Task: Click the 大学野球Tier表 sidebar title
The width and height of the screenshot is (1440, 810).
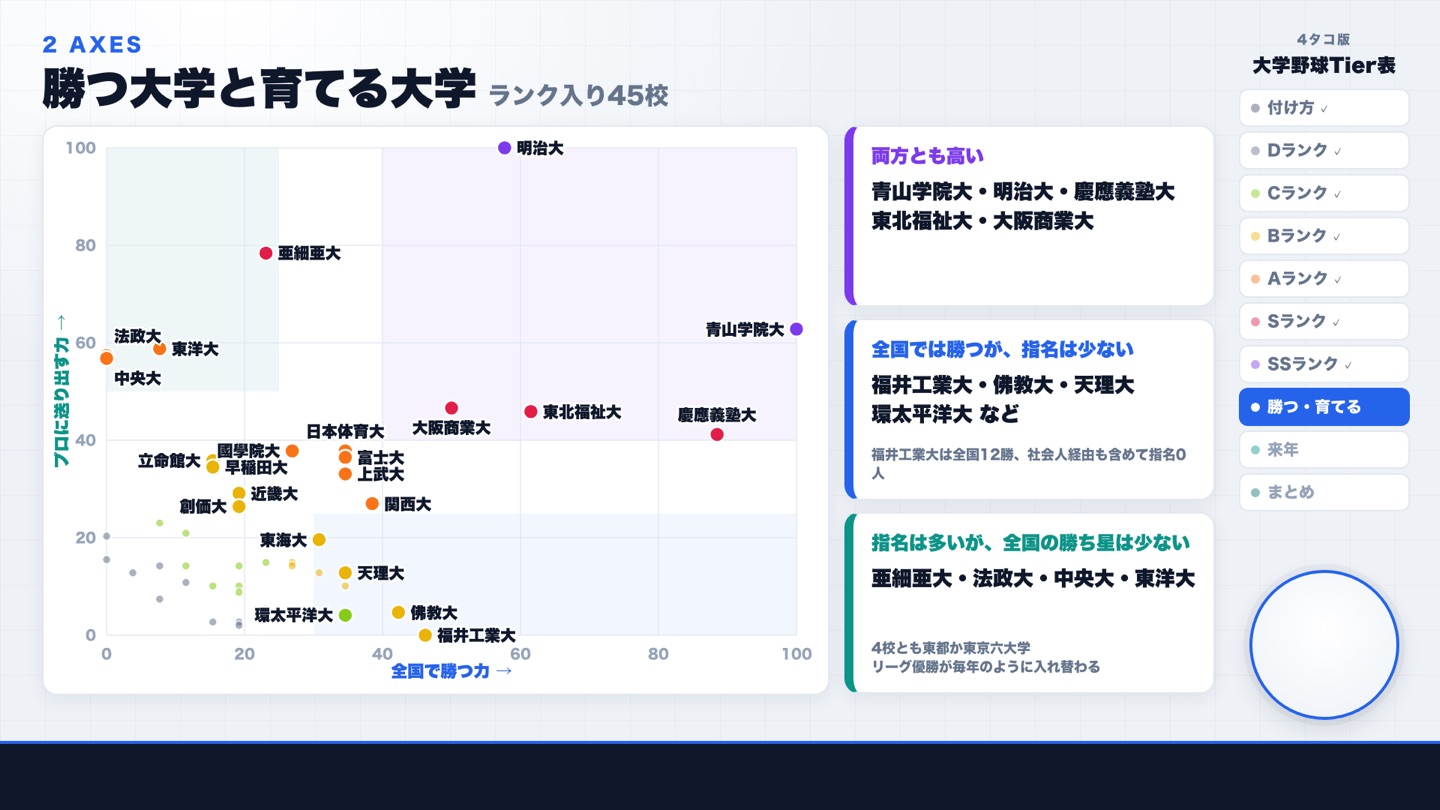Action: click(x=1324, y=66)
